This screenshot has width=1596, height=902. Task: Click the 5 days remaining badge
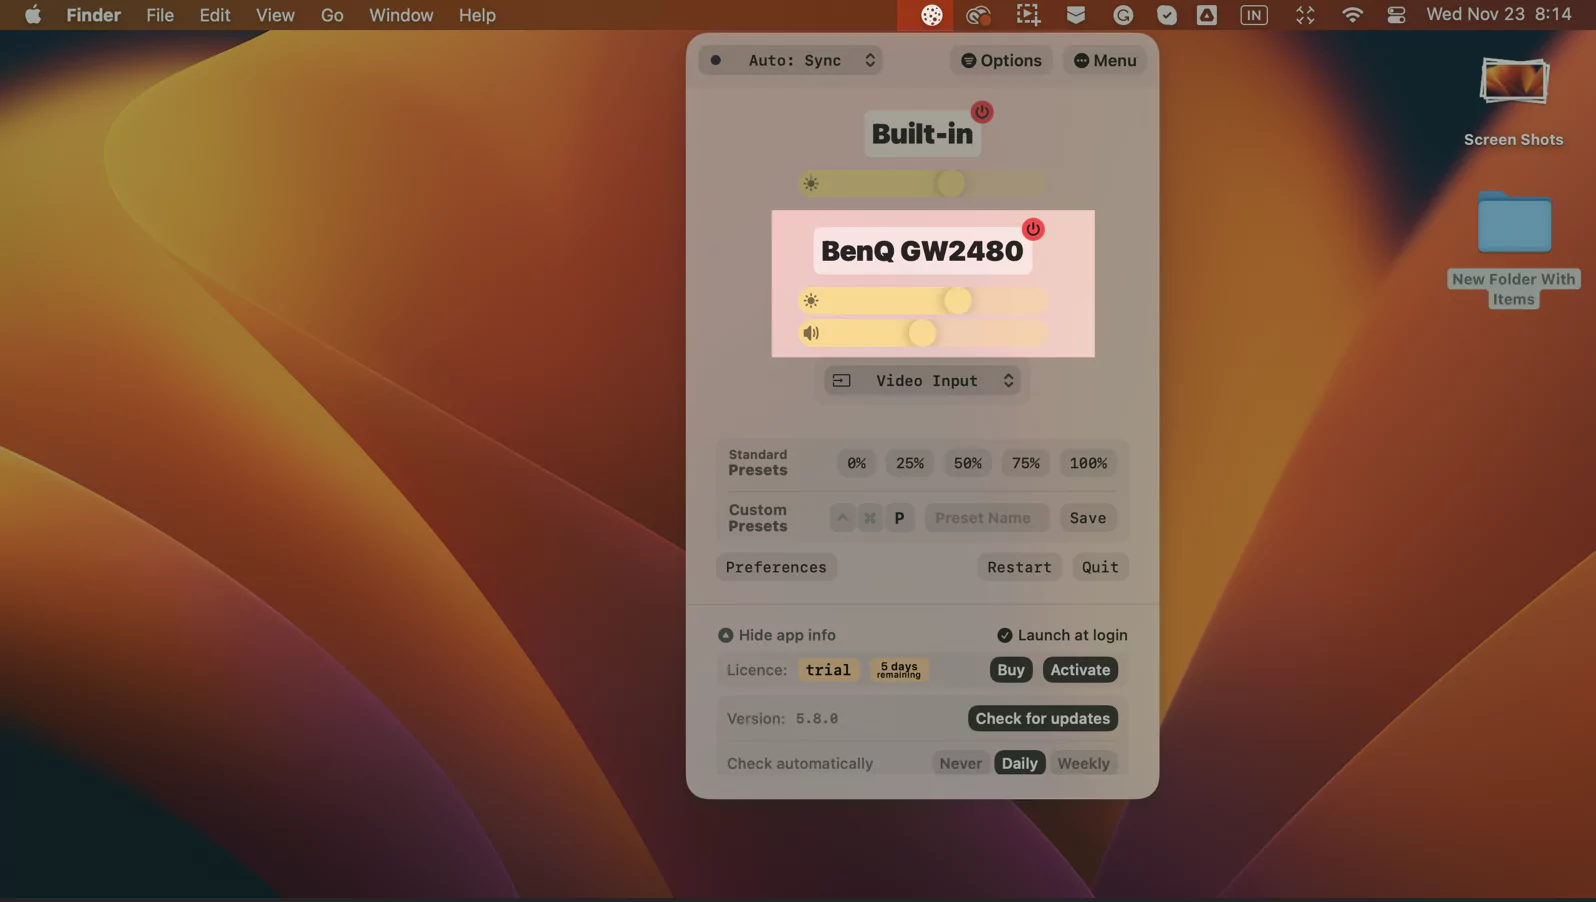(x=898, y=670)
